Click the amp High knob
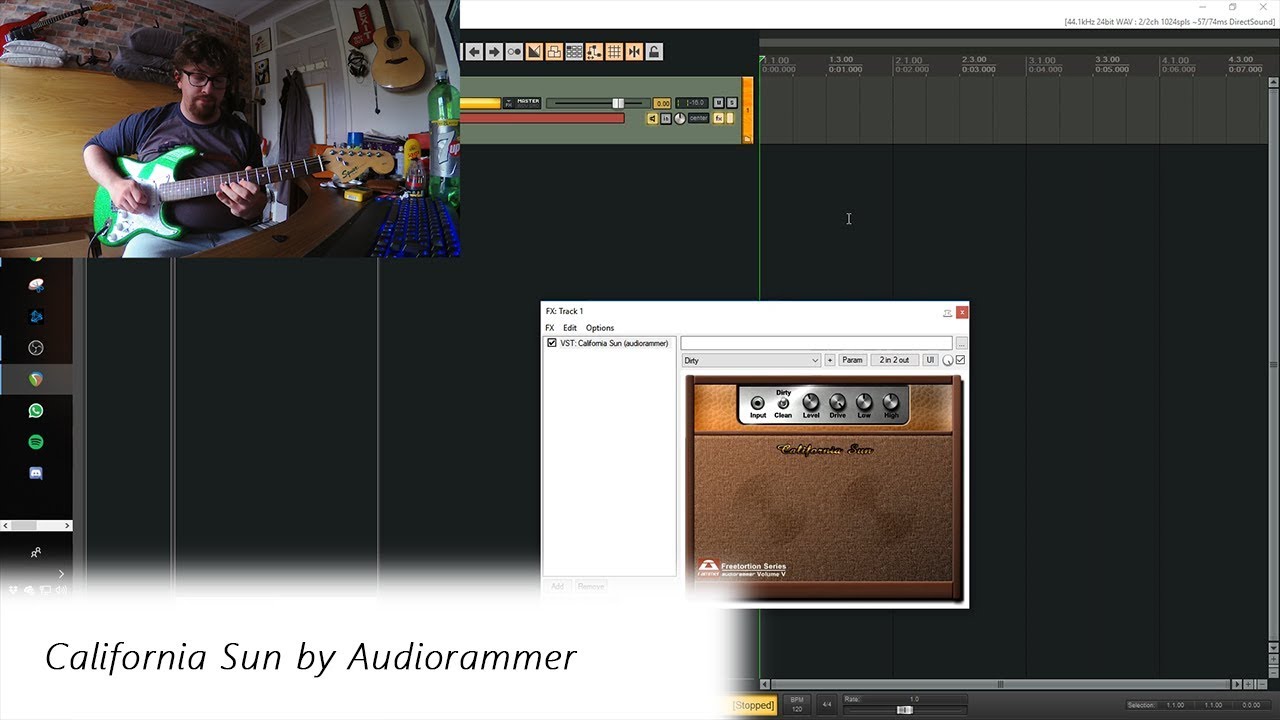The width and height of the screenshot is (1280, 720). tap(891, 401)
